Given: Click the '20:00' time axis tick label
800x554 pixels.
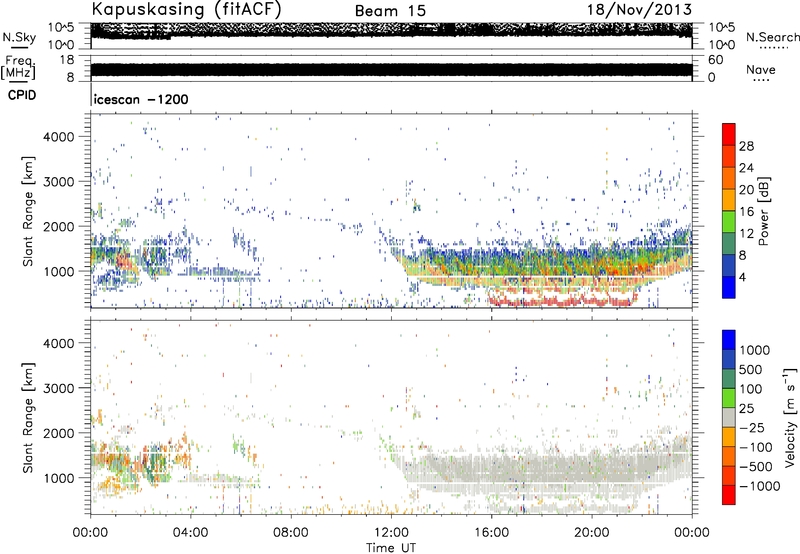Looking at the screenshot, I should pyautogui.click(x=592, y=533).
